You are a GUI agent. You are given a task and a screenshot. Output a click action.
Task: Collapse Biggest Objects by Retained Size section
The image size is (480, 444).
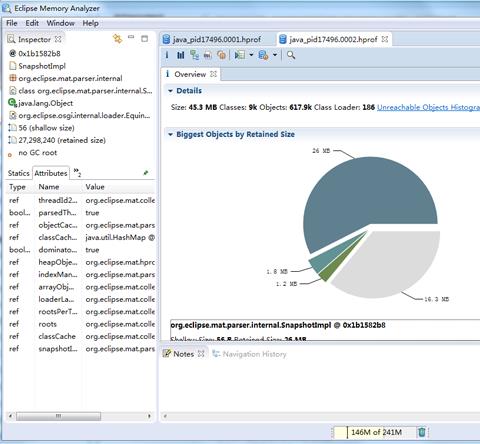coord(170,134)
